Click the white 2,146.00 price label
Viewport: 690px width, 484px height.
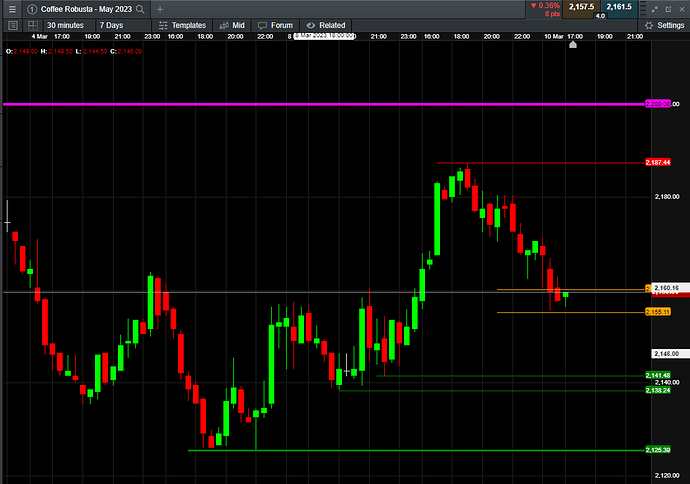pyautogui.click(x=670, y=354)
